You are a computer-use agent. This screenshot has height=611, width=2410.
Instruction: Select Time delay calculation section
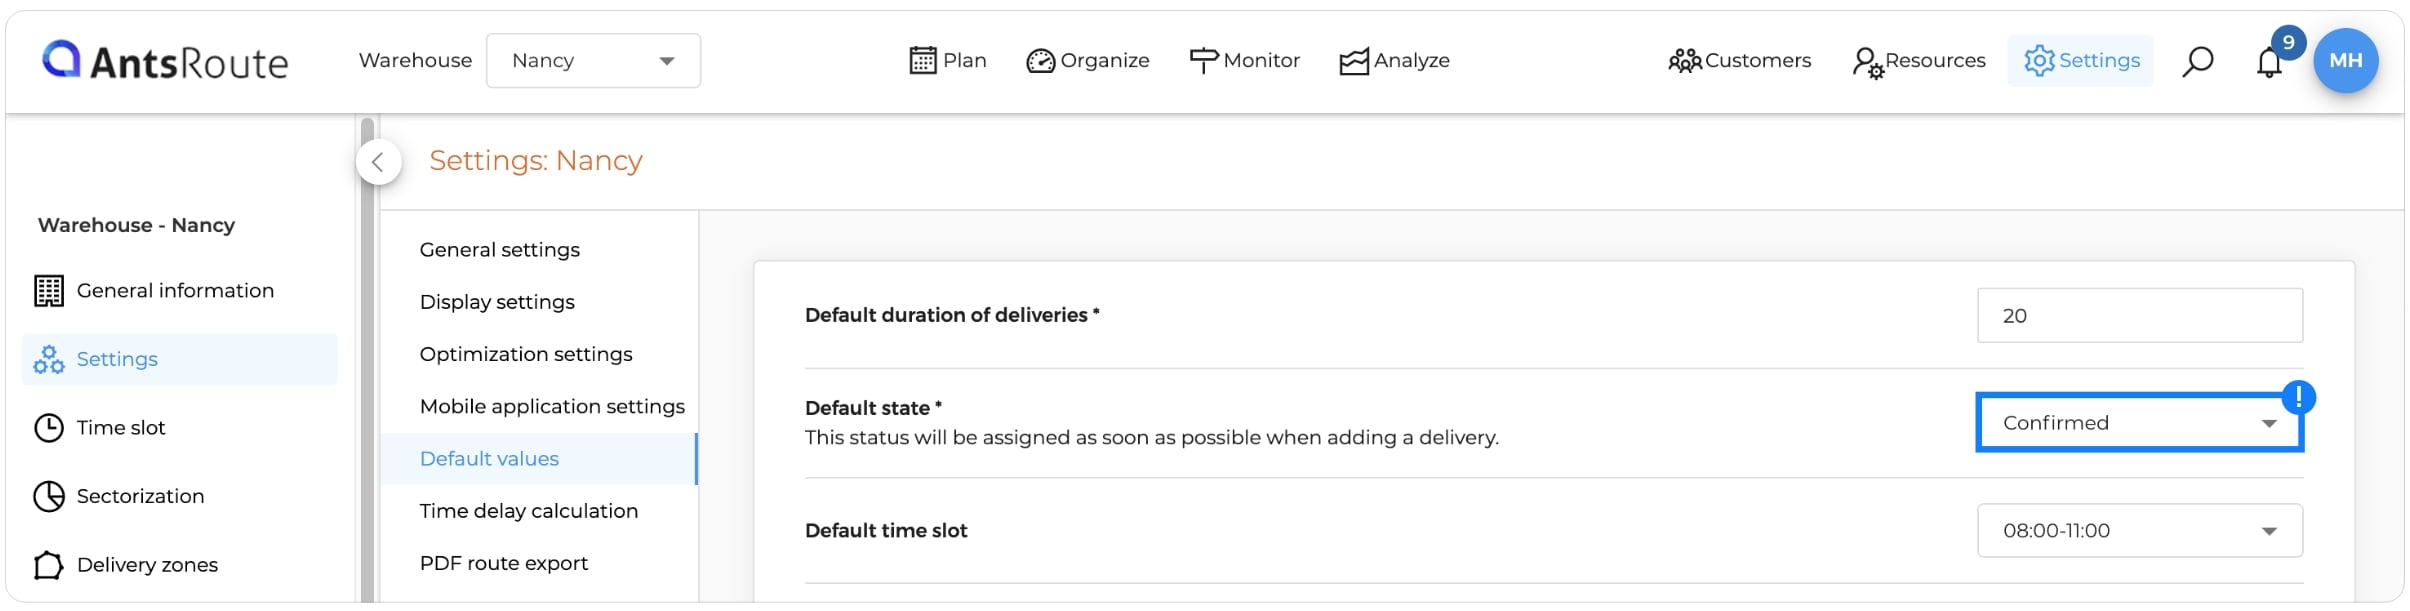(x=529, y=511)
